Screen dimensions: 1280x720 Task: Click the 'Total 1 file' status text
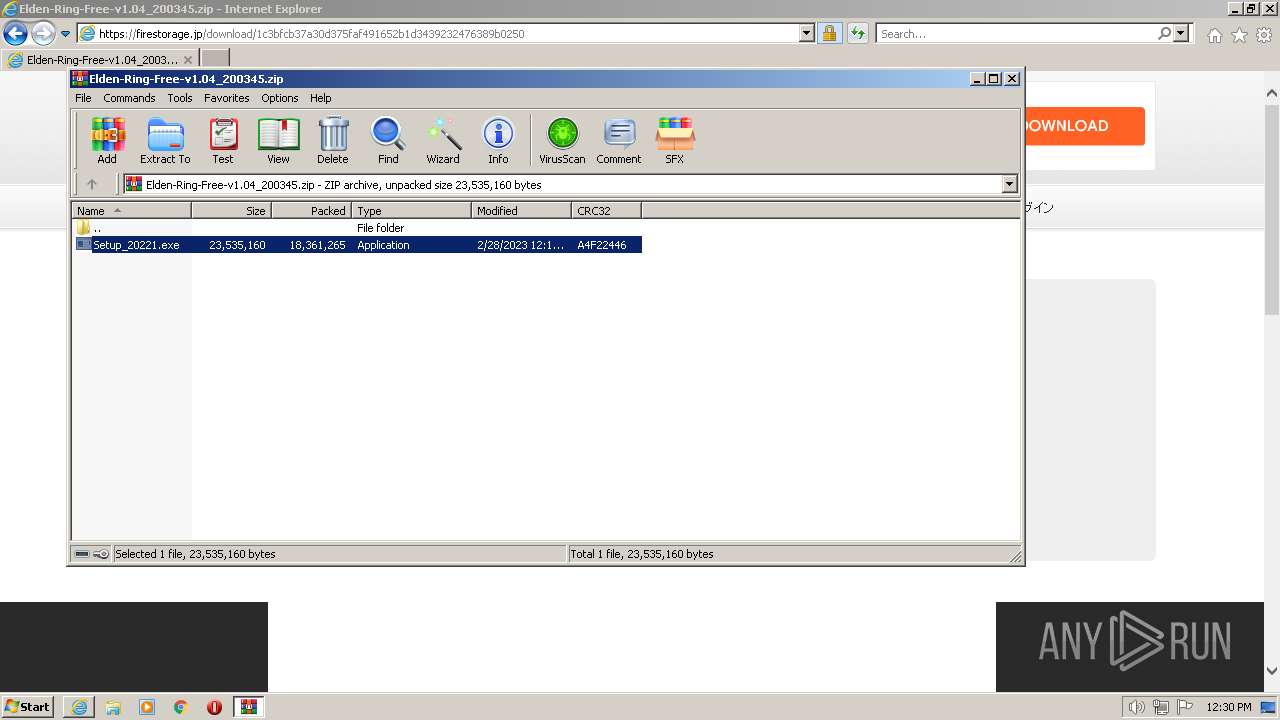coord(641,554)
